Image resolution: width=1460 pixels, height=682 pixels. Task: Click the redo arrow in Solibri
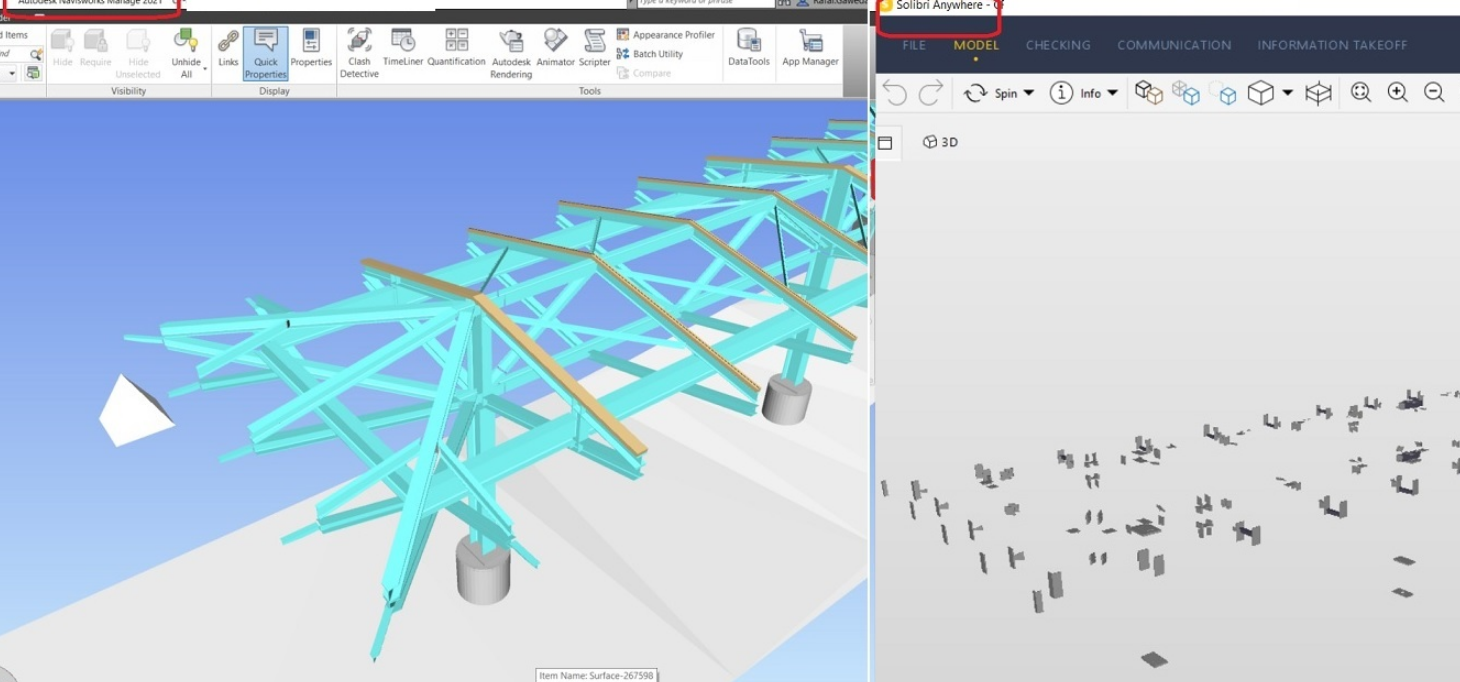click(x=931, y=94)
